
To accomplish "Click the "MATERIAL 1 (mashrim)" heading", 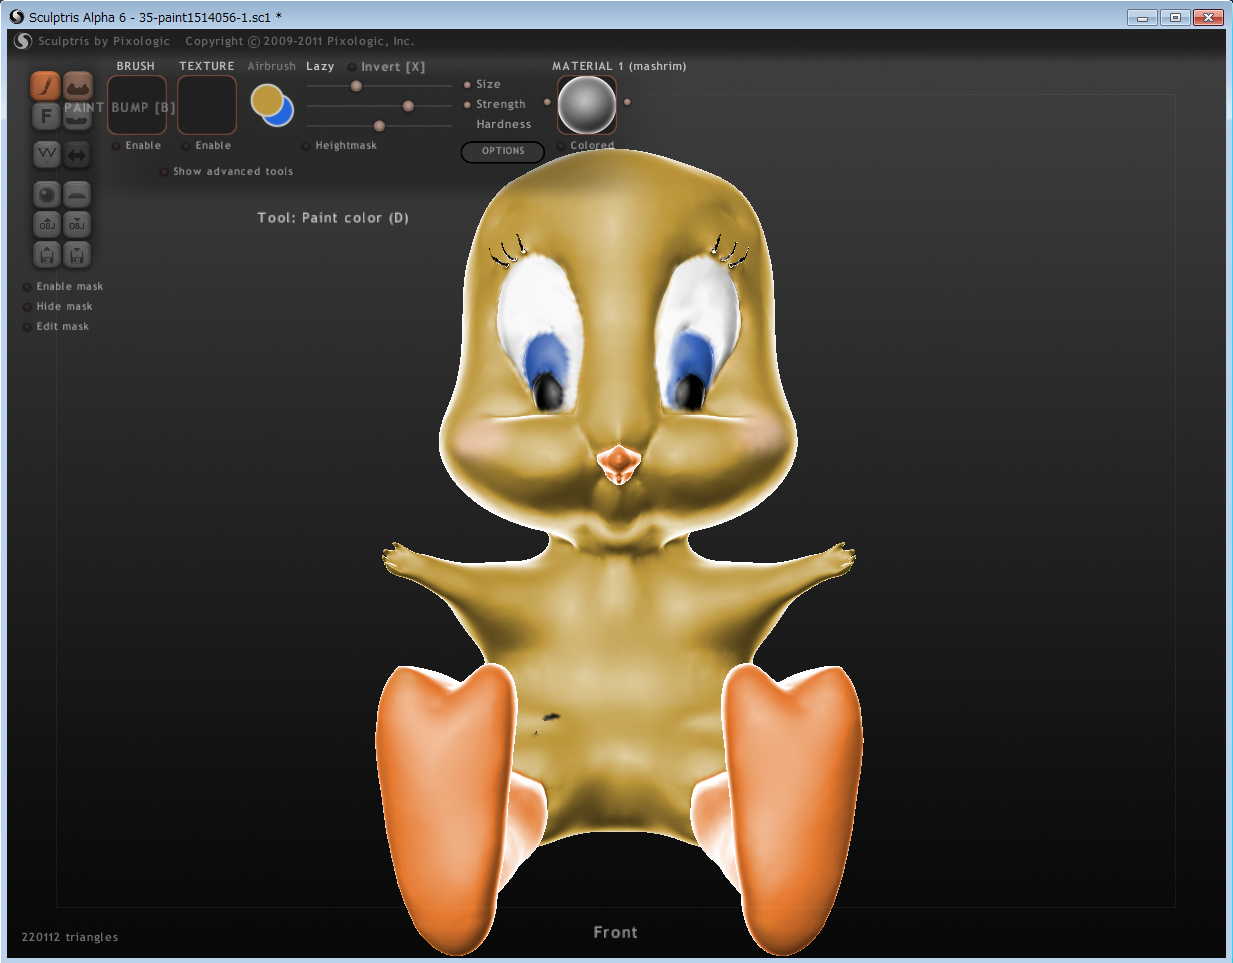I will 619,66.
